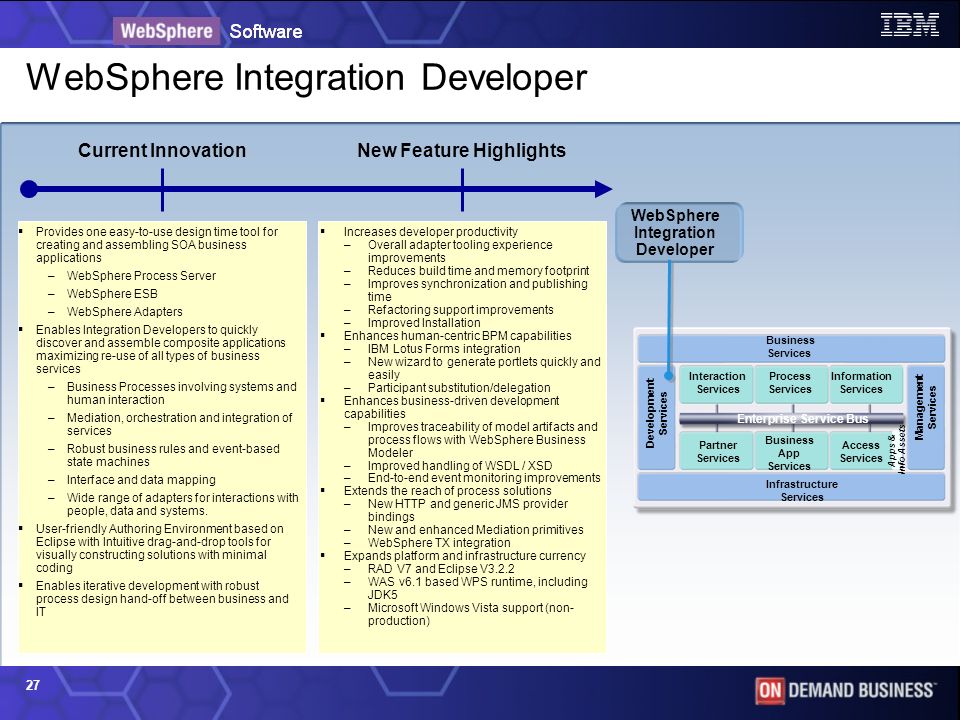Click 'New HTTP and generic JMS provider' sub-bullet
960x720 pixels.
(468, 510)
